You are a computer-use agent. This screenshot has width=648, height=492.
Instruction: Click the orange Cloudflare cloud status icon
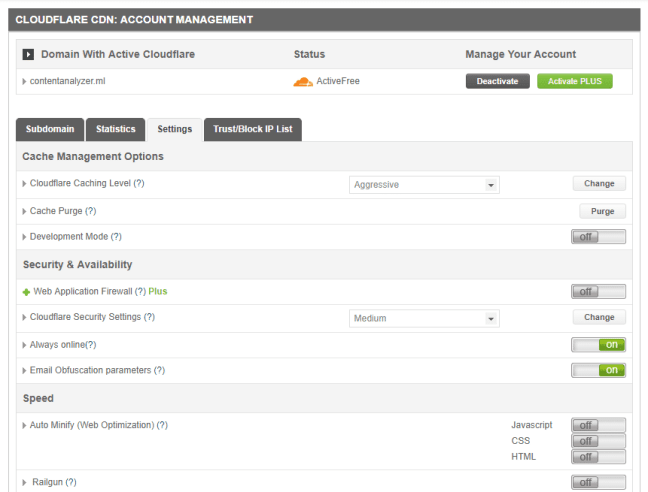pyautogui.click(x=303, y=82)
